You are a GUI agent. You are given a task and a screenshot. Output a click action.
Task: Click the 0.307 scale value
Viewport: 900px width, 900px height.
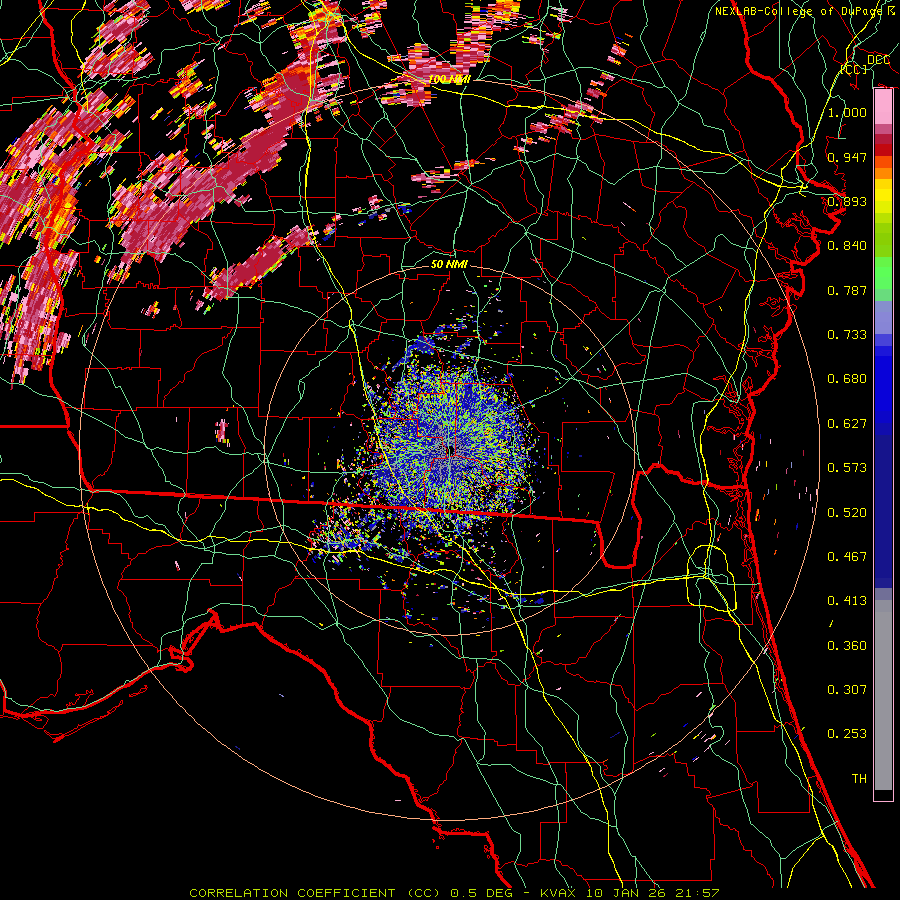click(x=847, y=690)
